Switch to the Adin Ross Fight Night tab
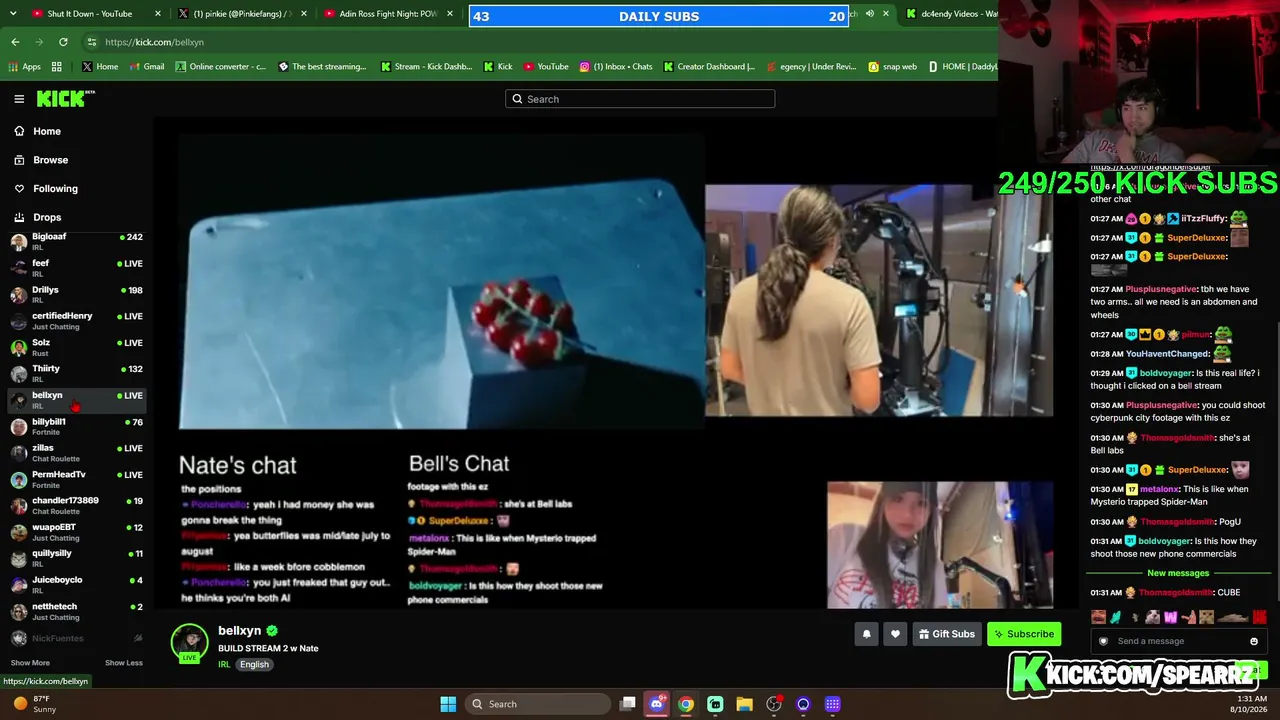 [388, 14]
